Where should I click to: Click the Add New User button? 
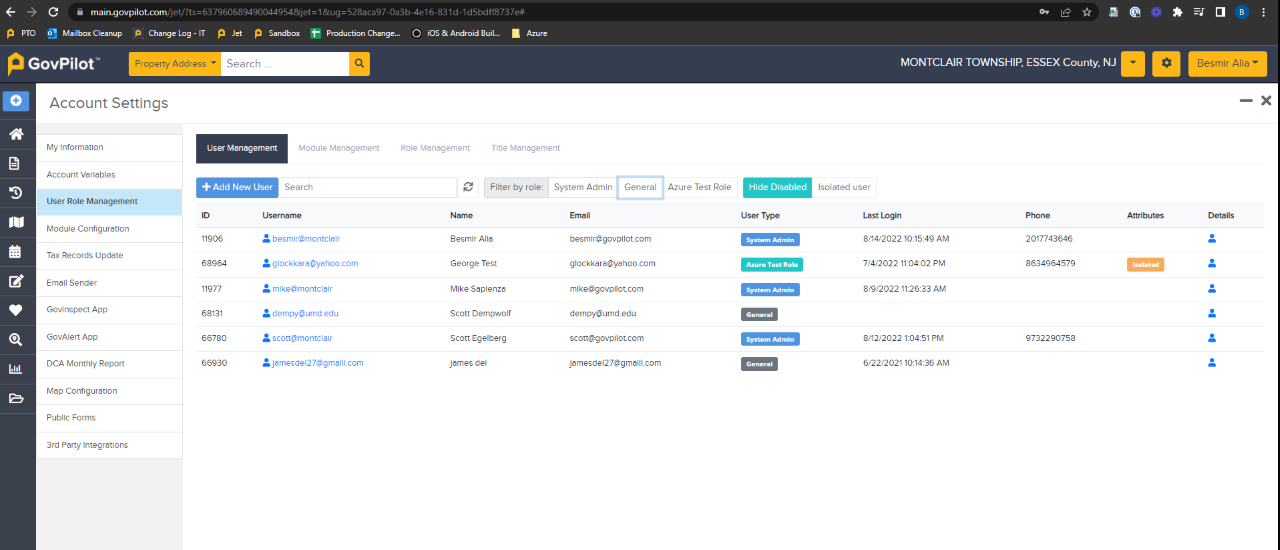click(x=237, y=187)
